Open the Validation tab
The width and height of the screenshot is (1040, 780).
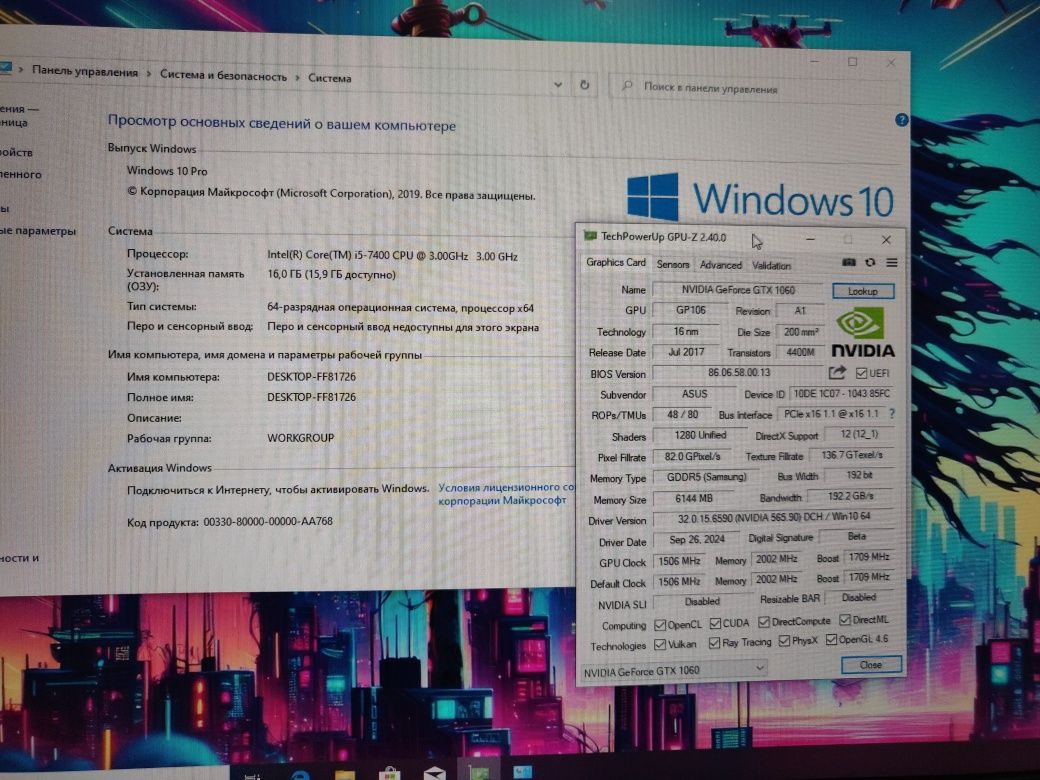click(771, 266)
